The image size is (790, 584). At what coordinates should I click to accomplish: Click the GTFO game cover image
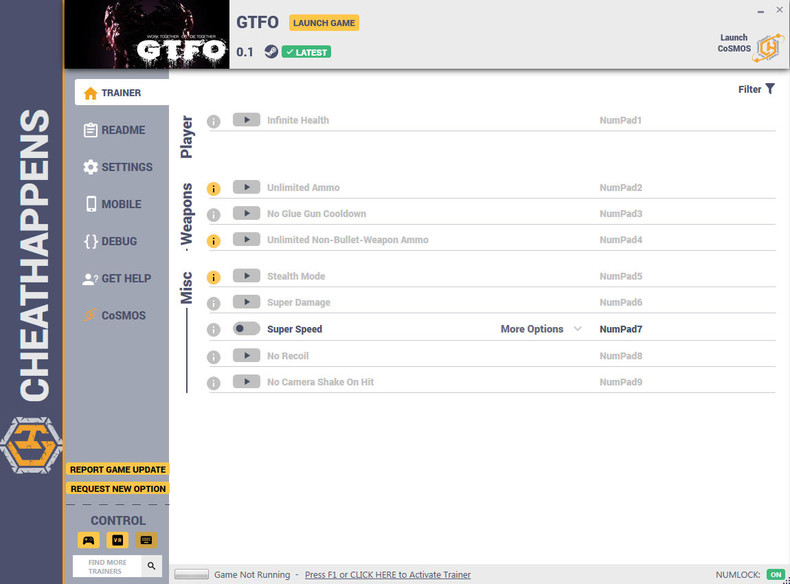147,34
